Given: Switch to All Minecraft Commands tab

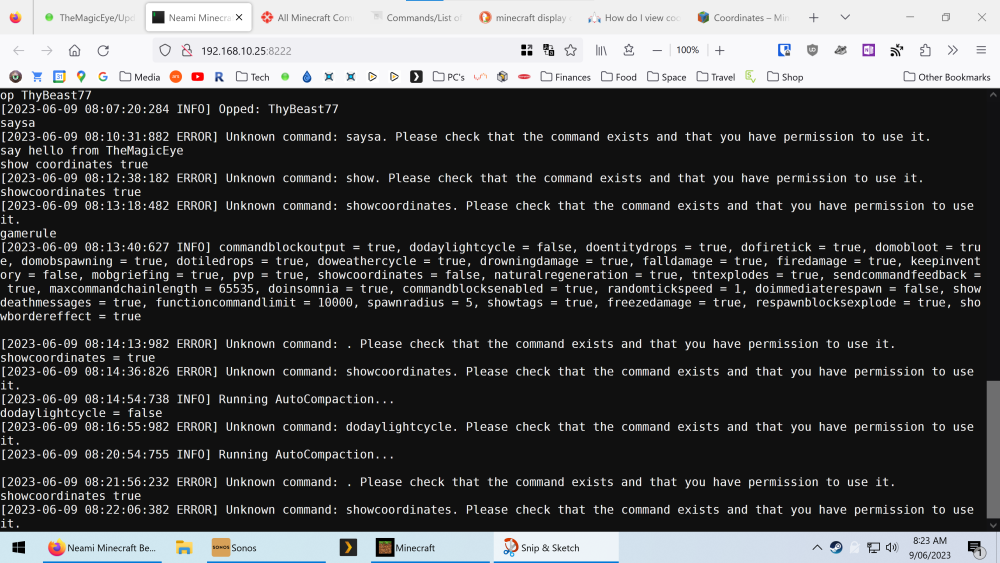Looking at the screenshot, I should (x=307, y=18).
